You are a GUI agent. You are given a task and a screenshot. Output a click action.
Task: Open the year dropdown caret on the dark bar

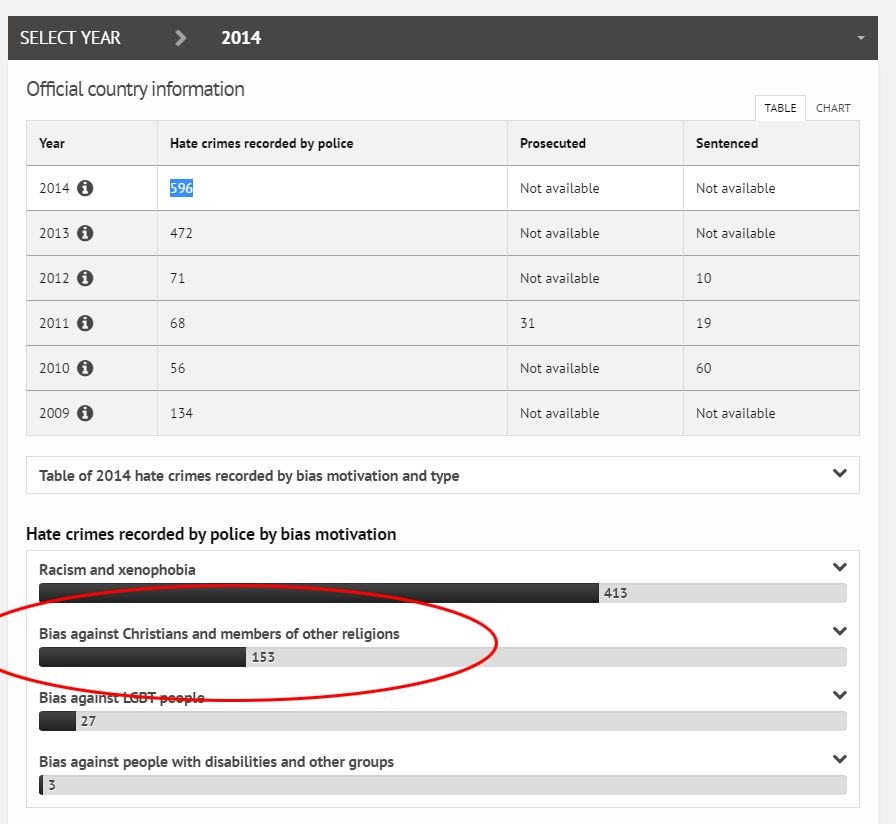pos(861,38)
